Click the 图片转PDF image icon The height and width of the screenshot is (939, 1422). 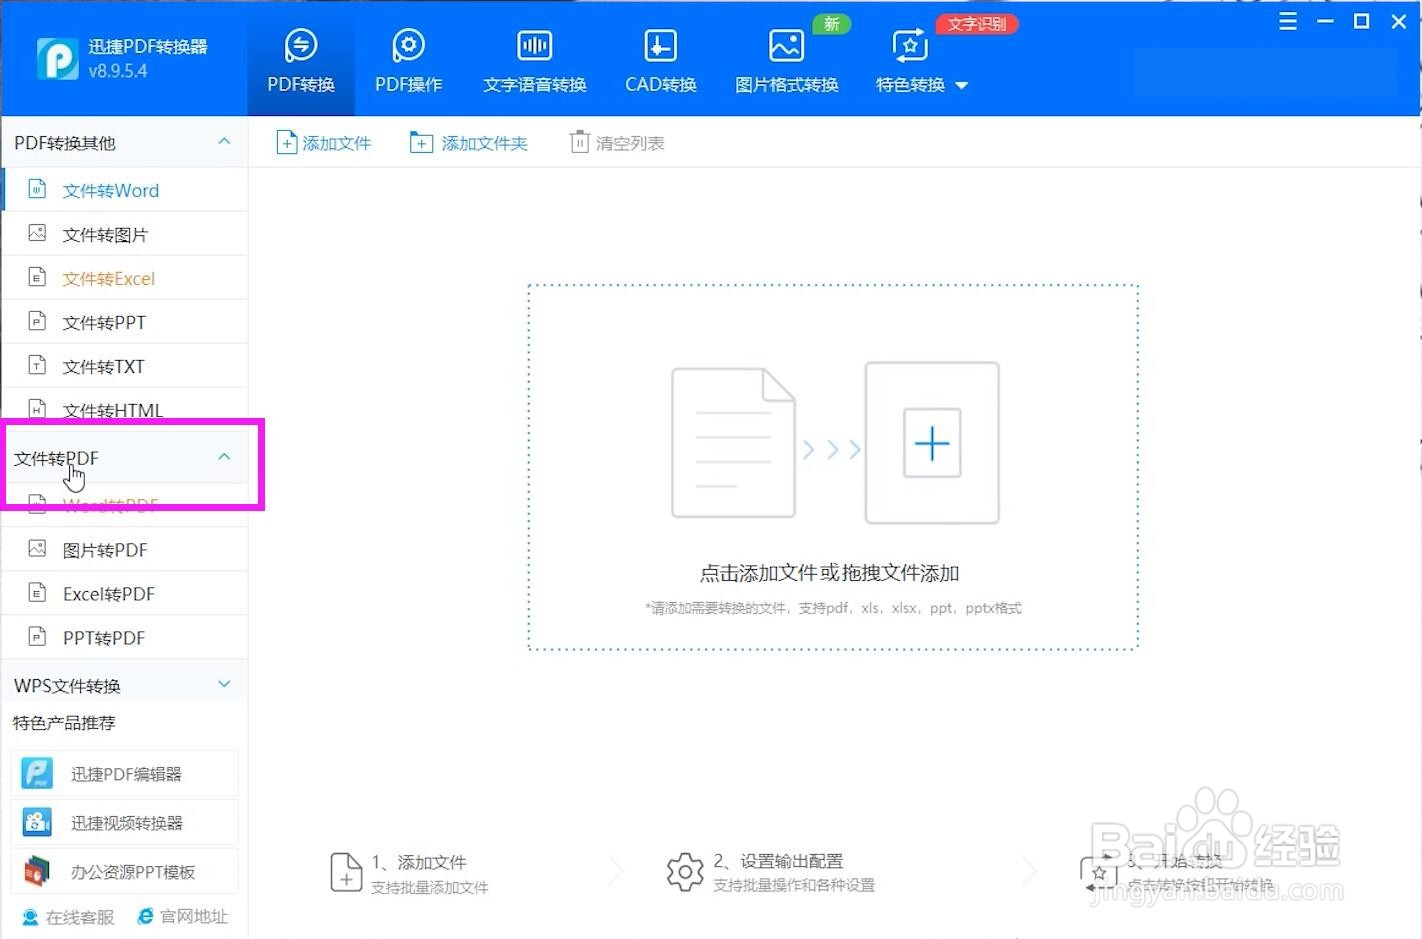[37, 549]
